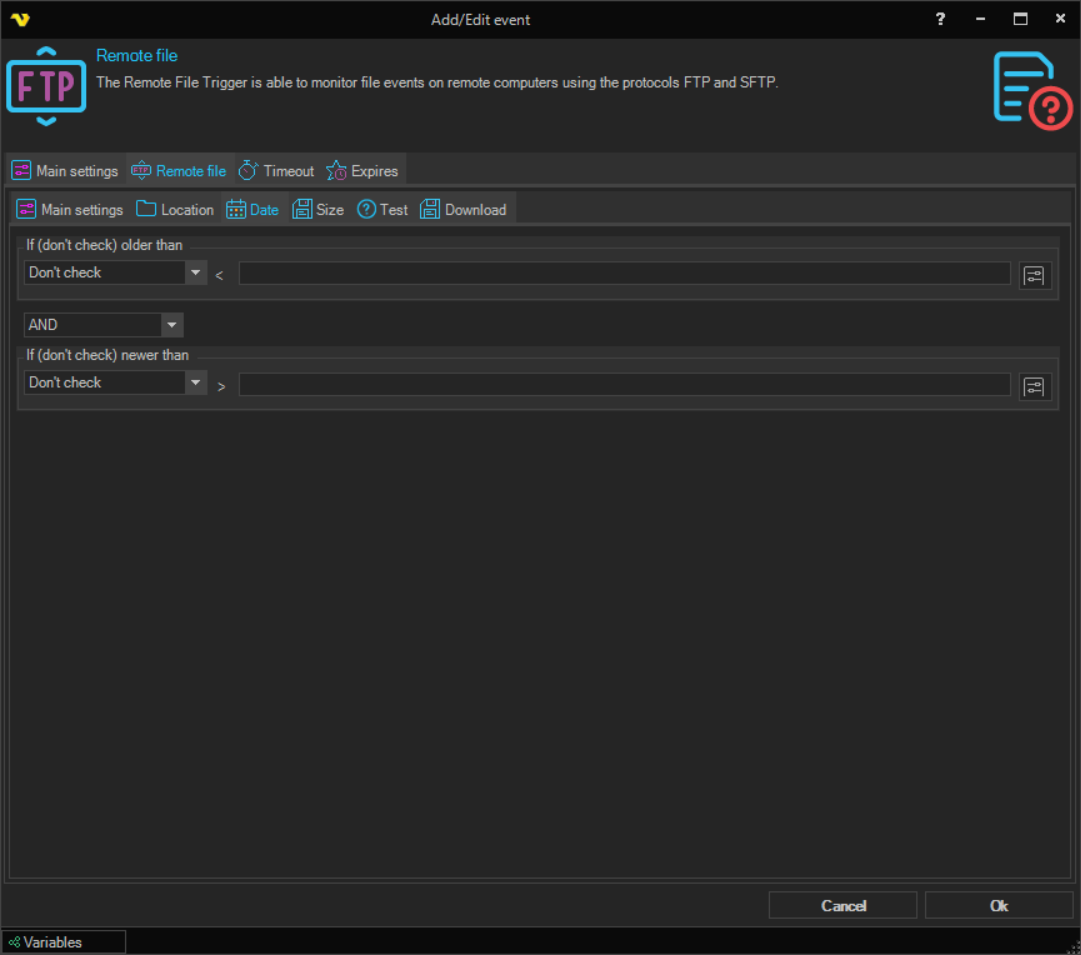Expand the older than Don't check dropdown
The height and width of the screenshot is (955, 1081).
click(195, 273)
